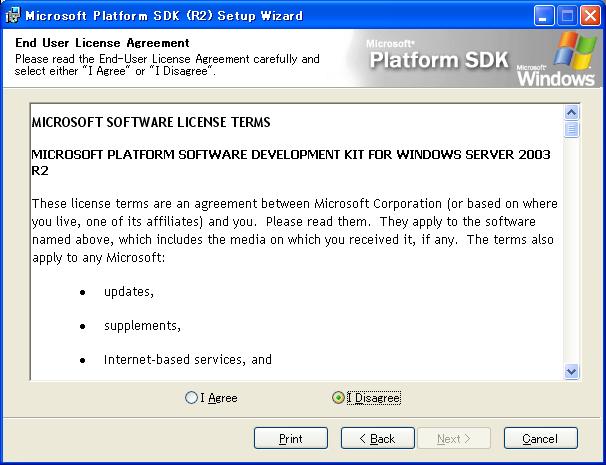The width and height of the screenshot is (606, 465).
Task: Minimize the Setup Wizard window
Action: (543, 16)
